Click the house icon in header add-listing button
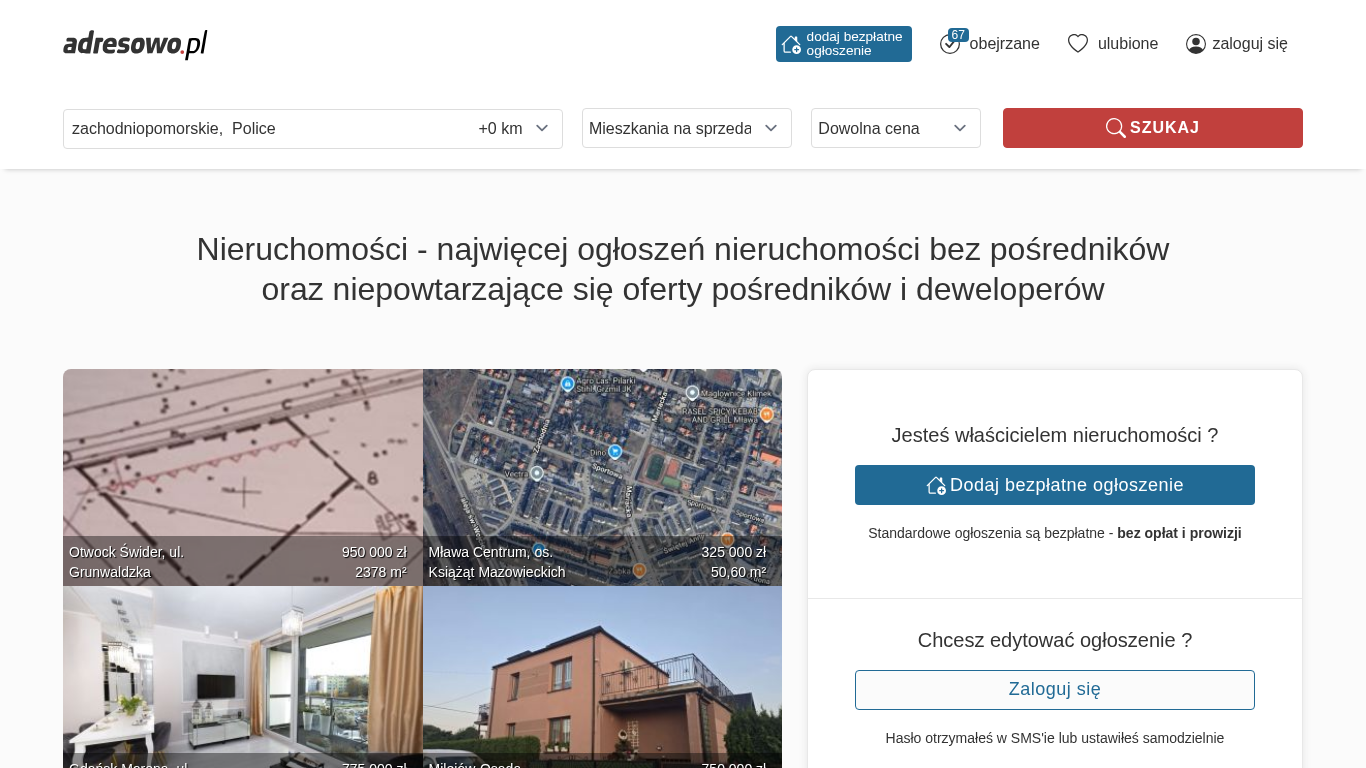 [x=791, y=44]
